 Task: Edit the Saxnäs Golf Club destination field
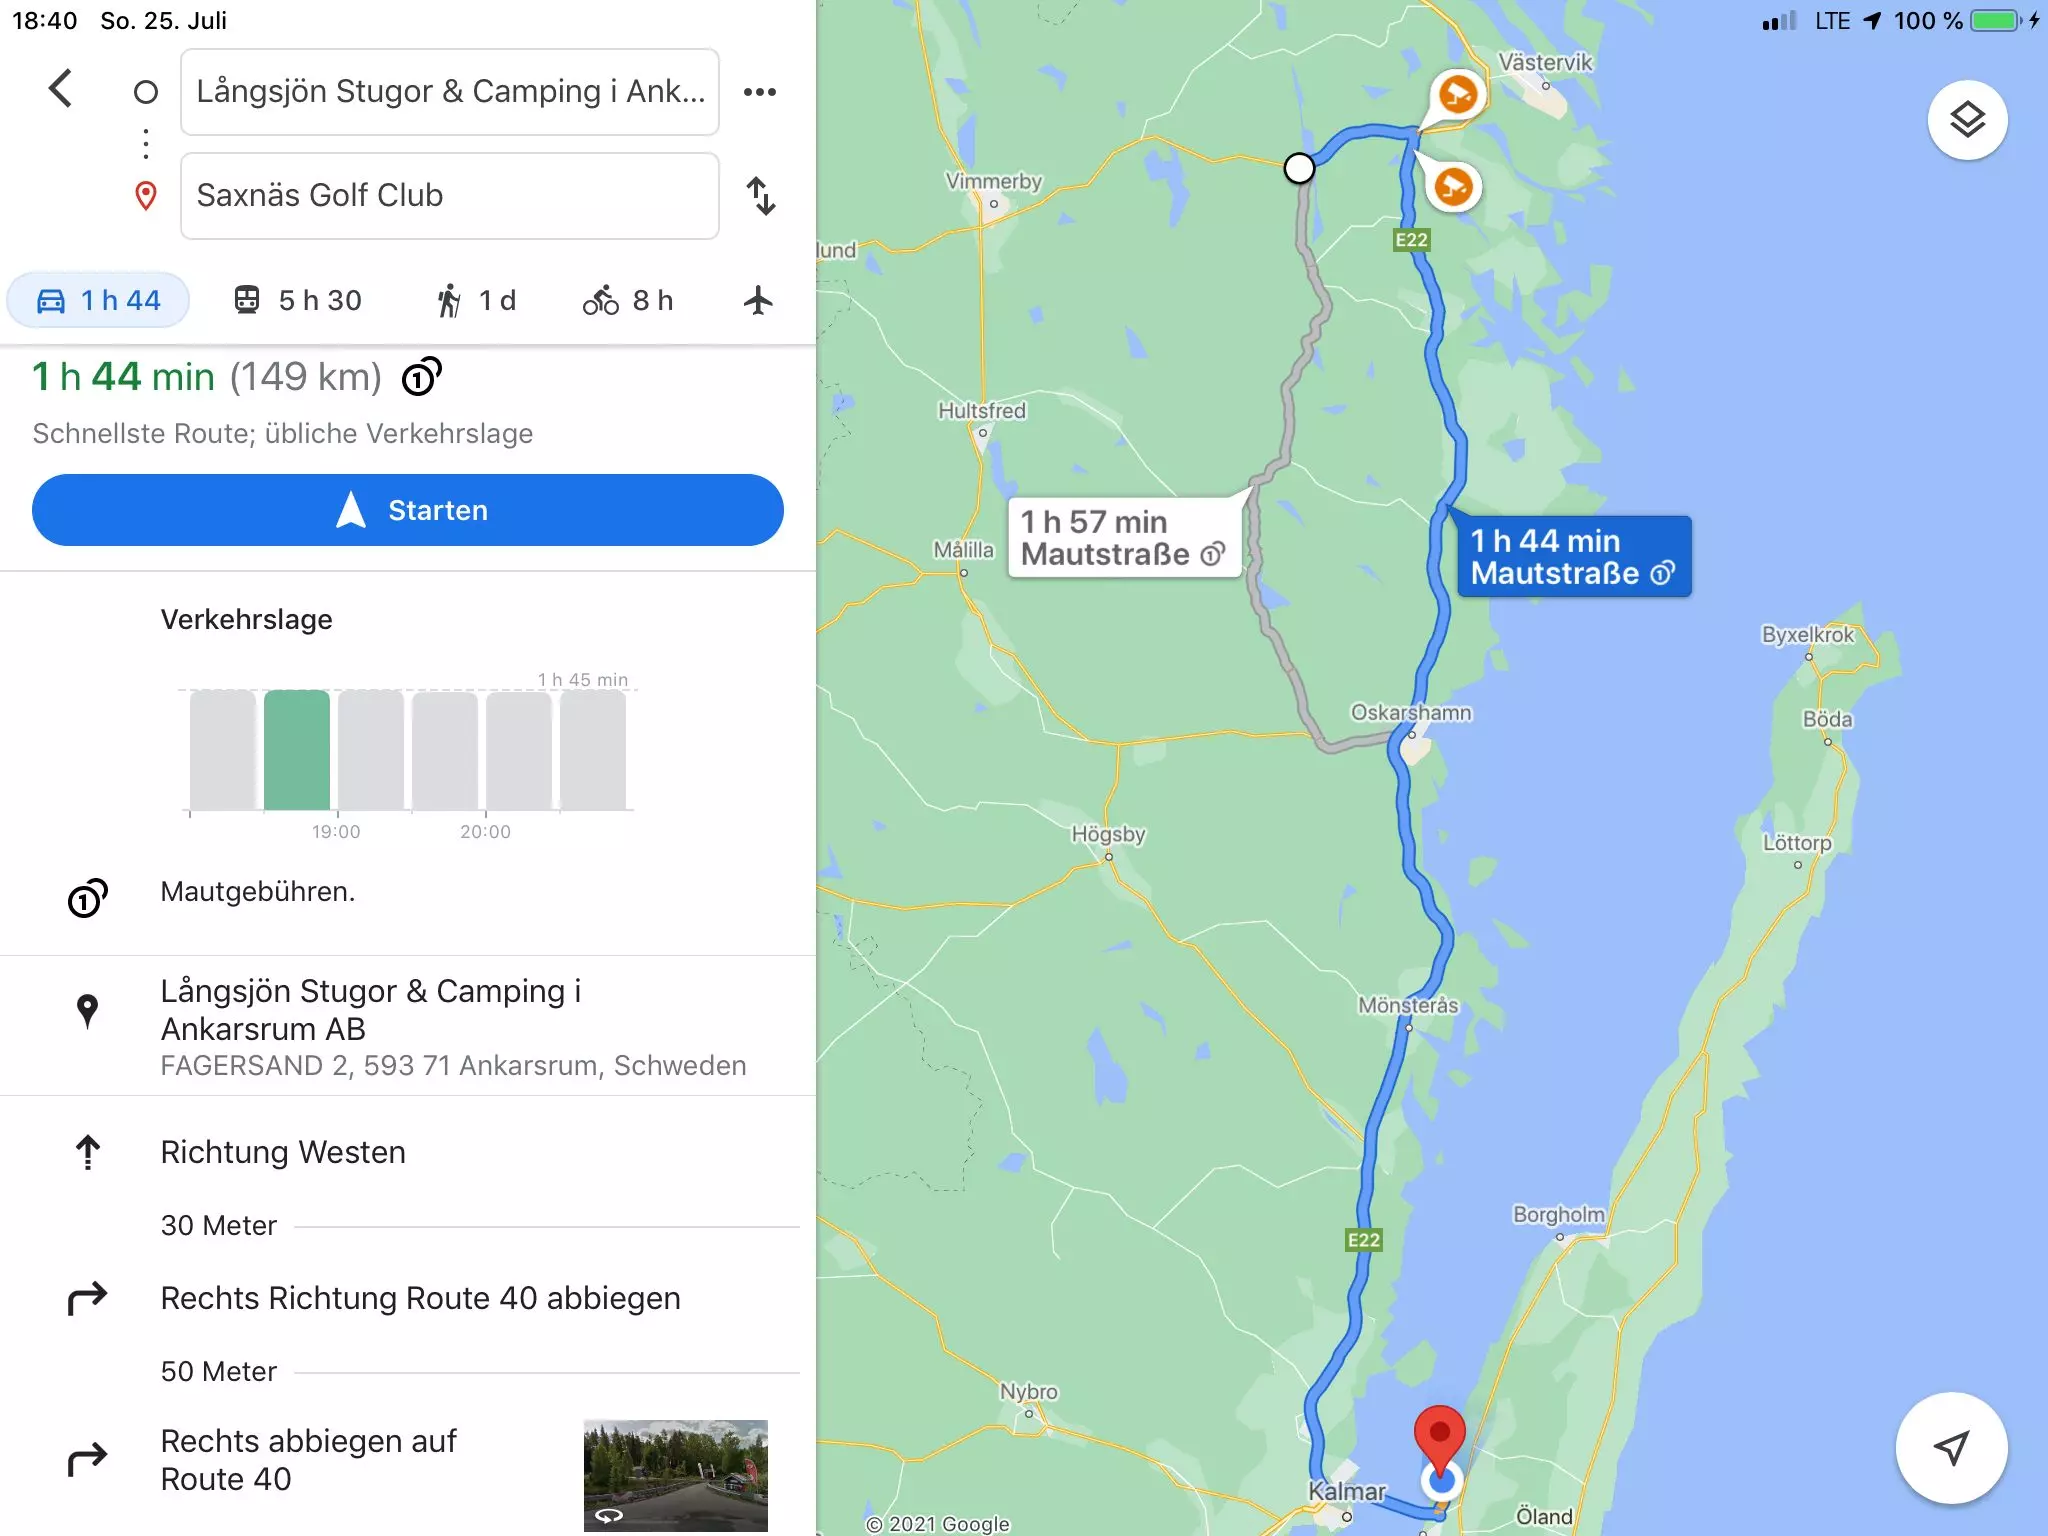[450, 196]
